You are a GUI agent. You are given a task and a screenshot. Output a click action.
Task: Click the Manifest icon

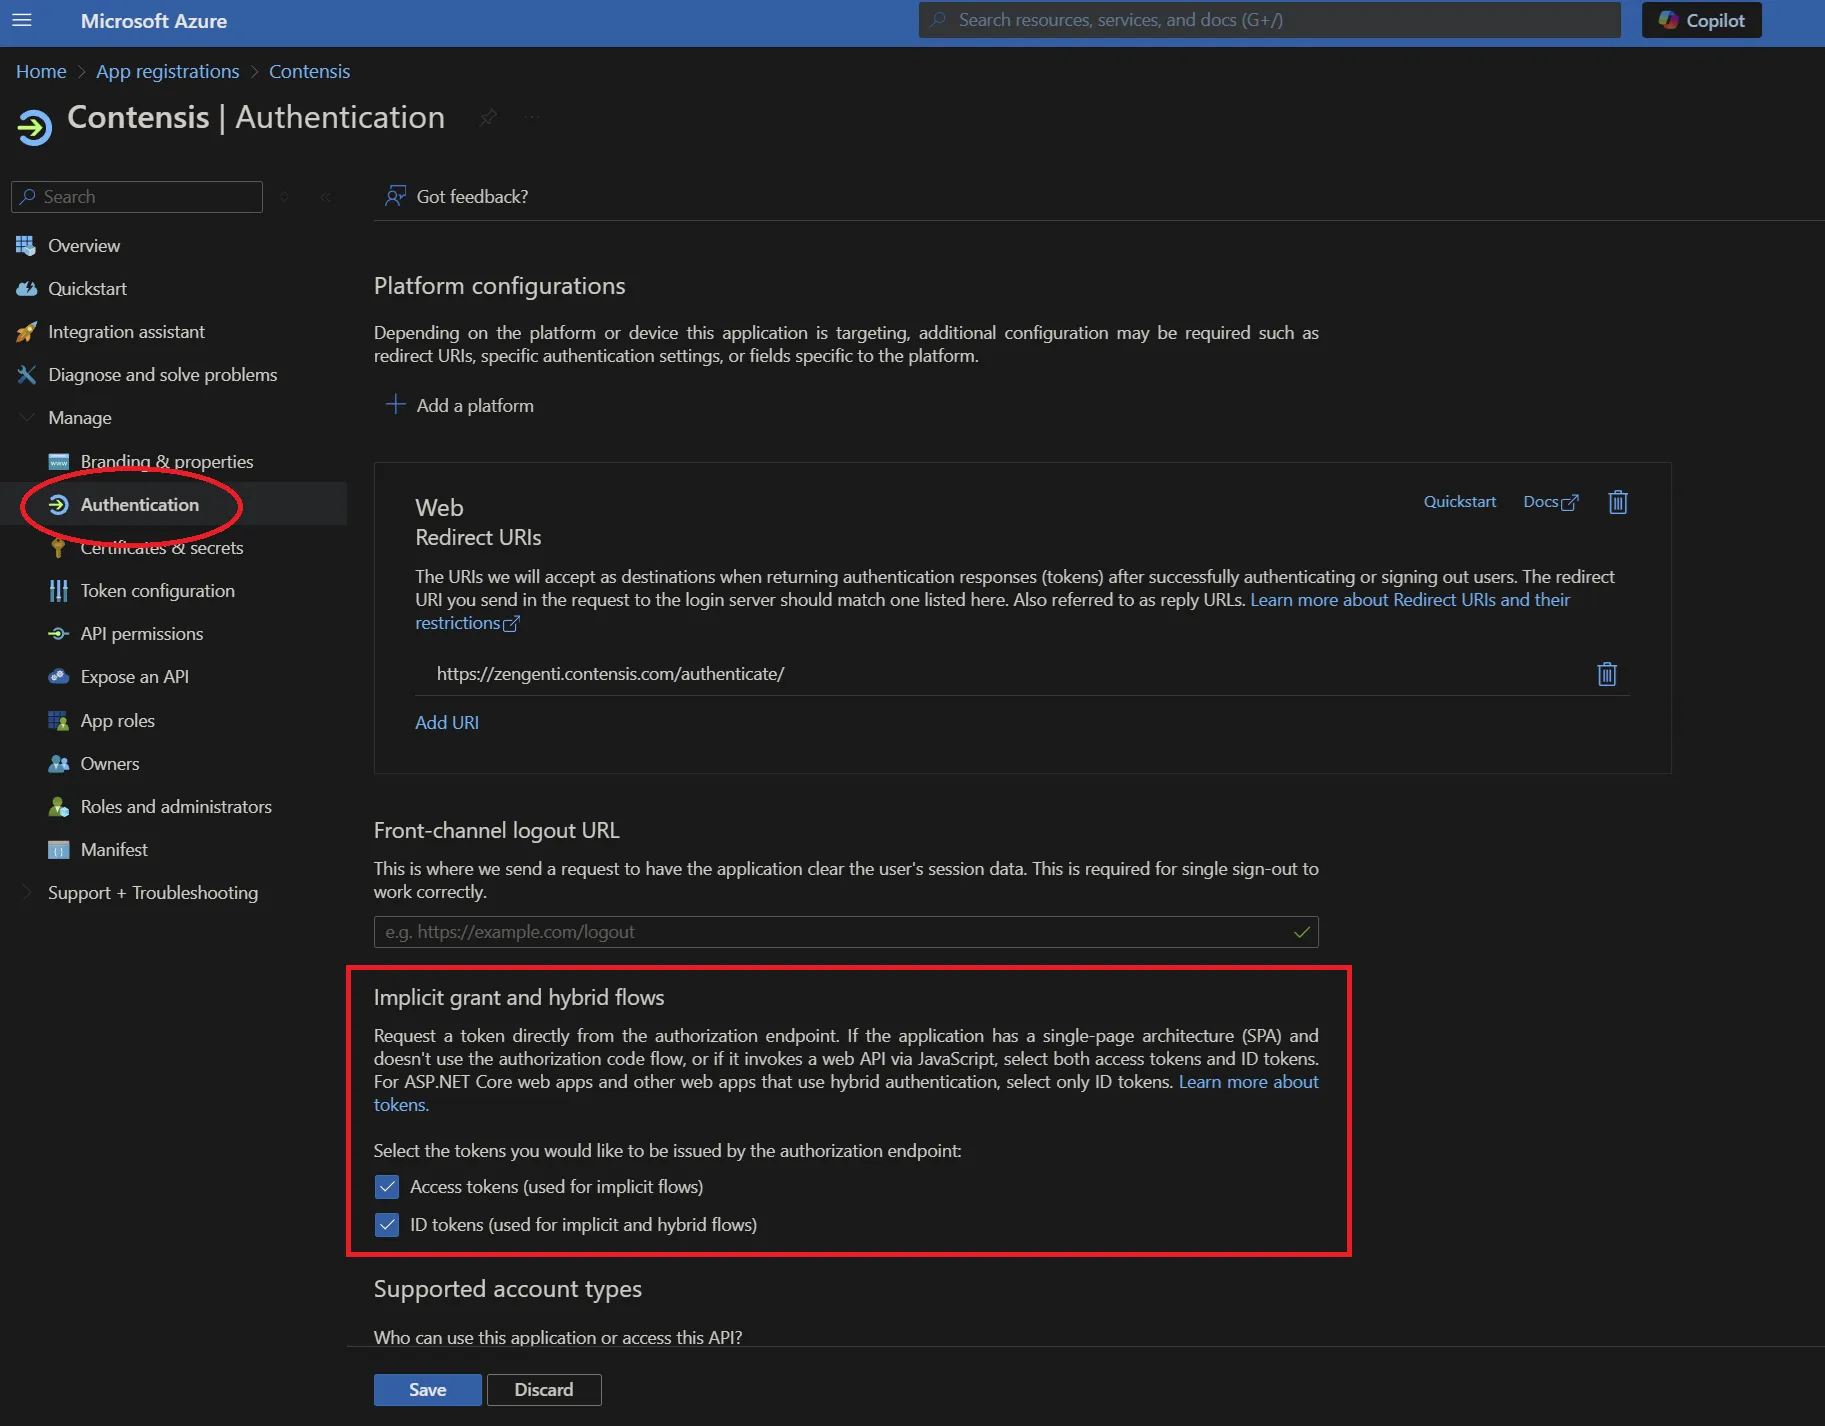[x=59, y=850]
